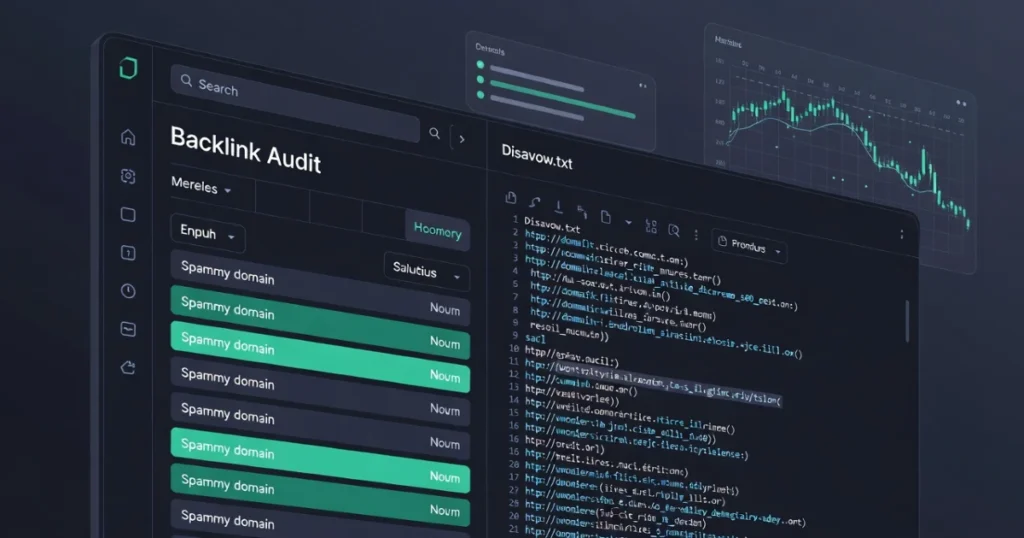
Task: Open the Home icon in sidebar
Action: (x=127, y=137)
